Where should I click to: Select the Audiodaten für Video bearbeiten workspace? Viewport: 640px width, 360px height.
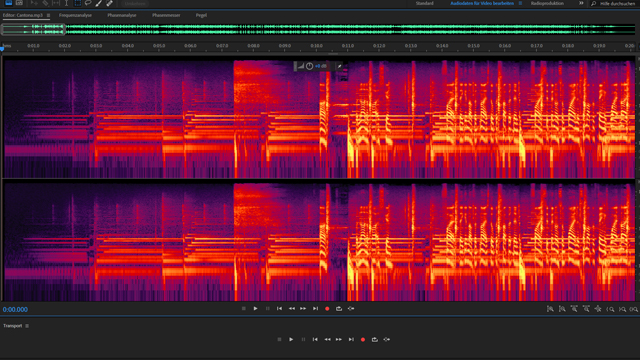[482, 3]
